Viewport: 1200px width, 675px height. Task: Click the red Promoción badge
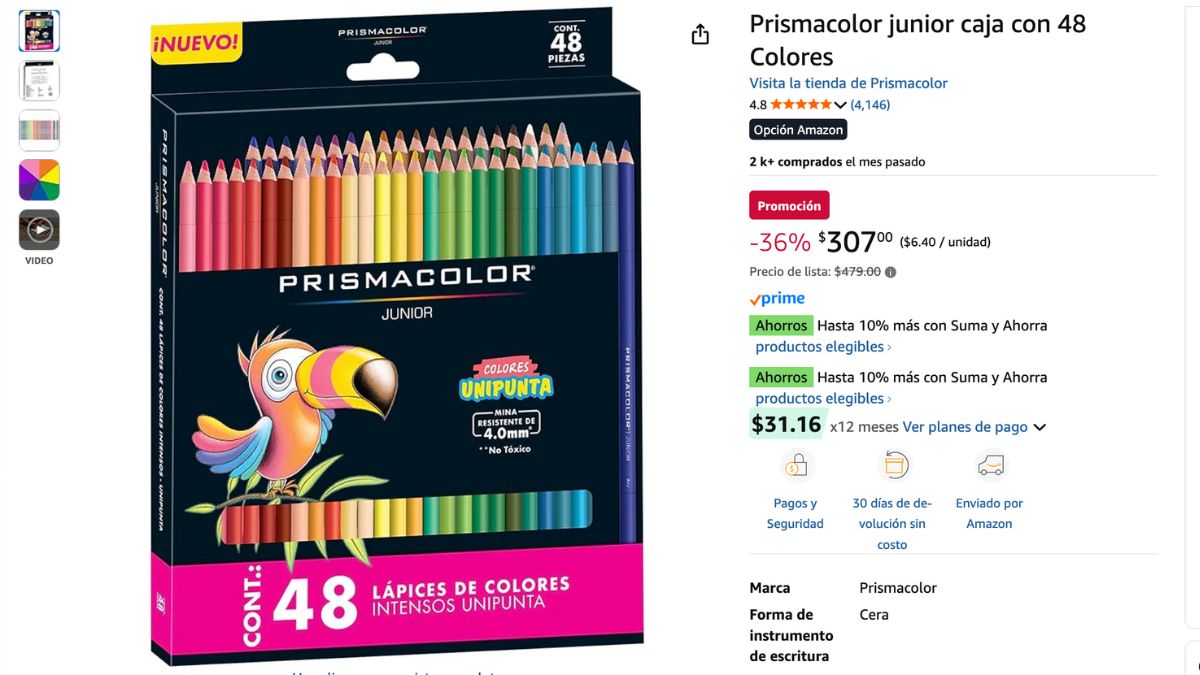coord(789,206)
